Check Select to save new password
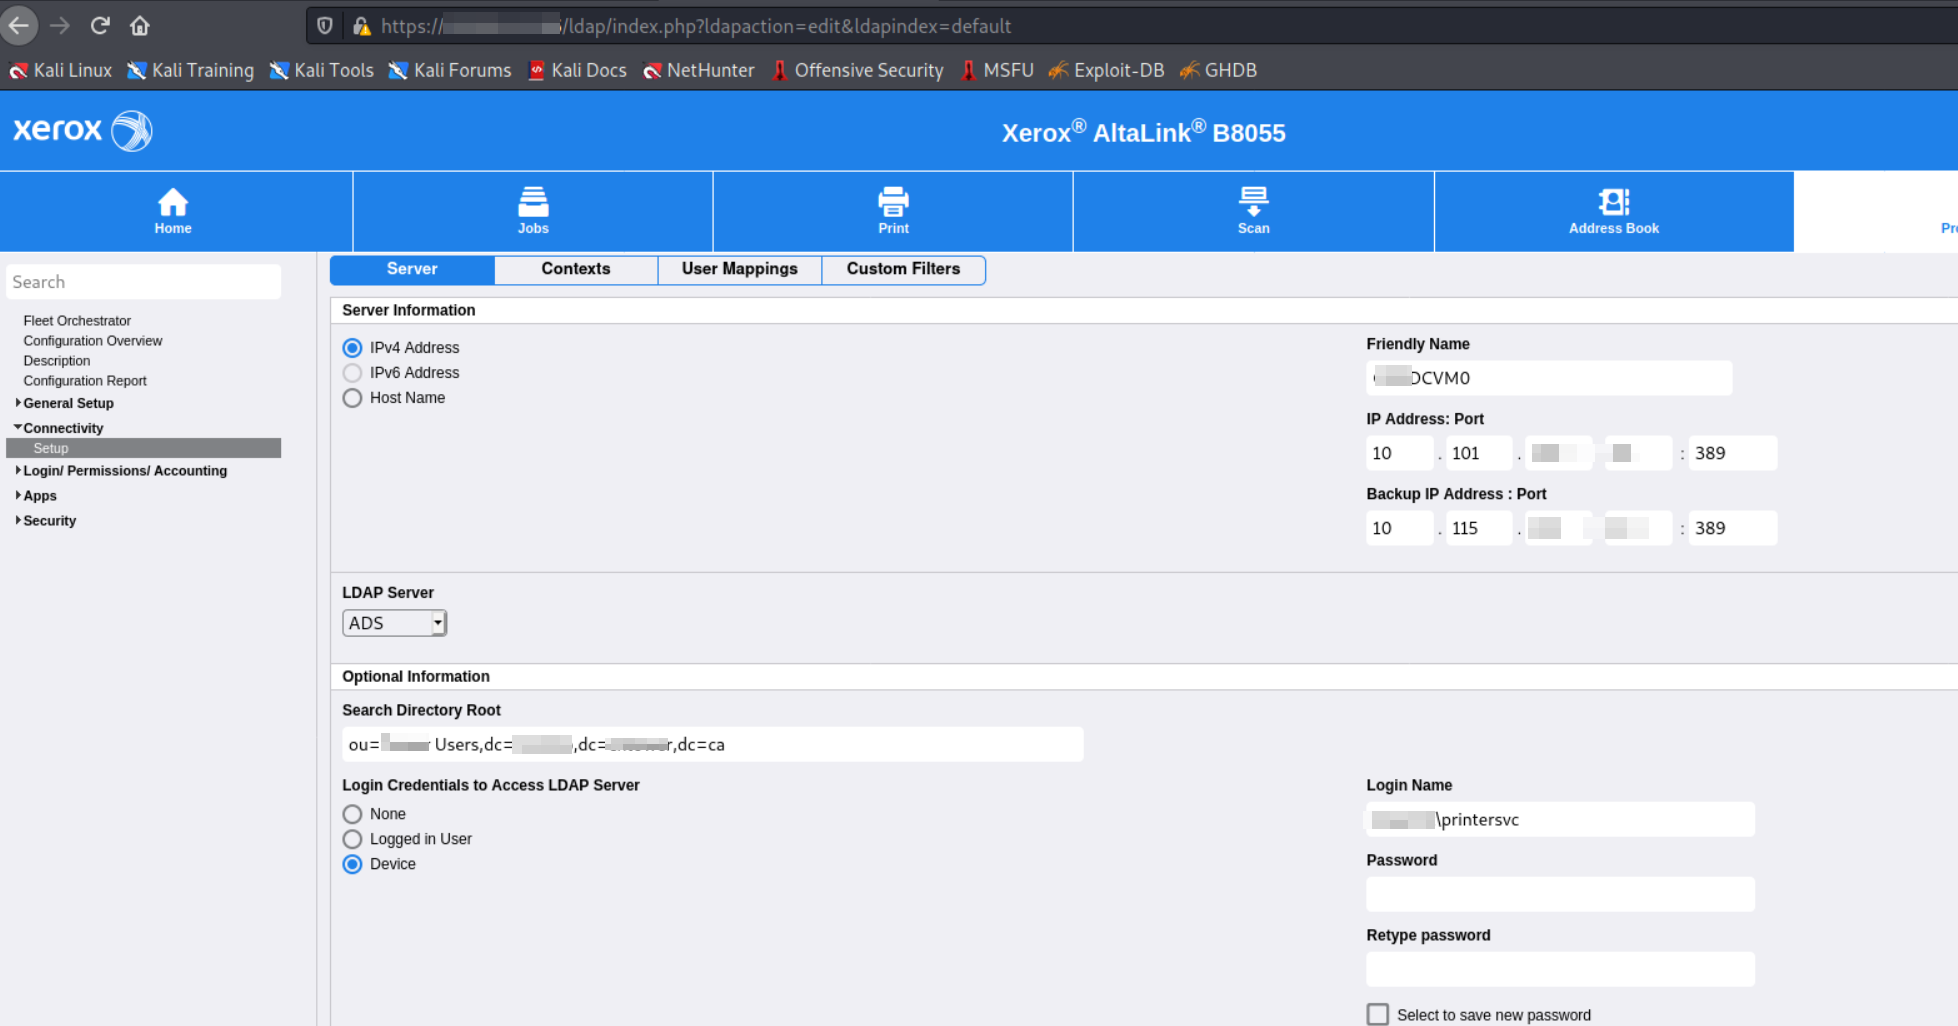This screenshot has height=1026, width=1958. [1378, 1014]
